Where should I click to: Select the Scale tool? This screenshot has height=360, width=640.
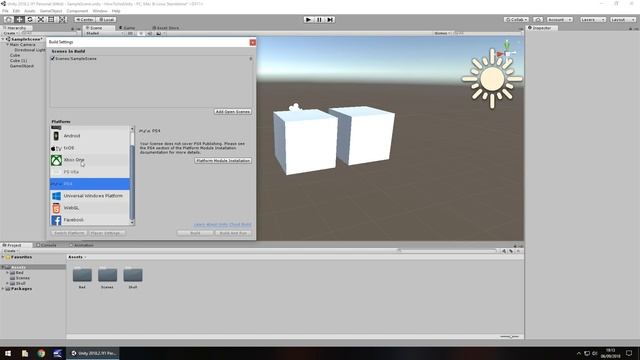[40, 20]
